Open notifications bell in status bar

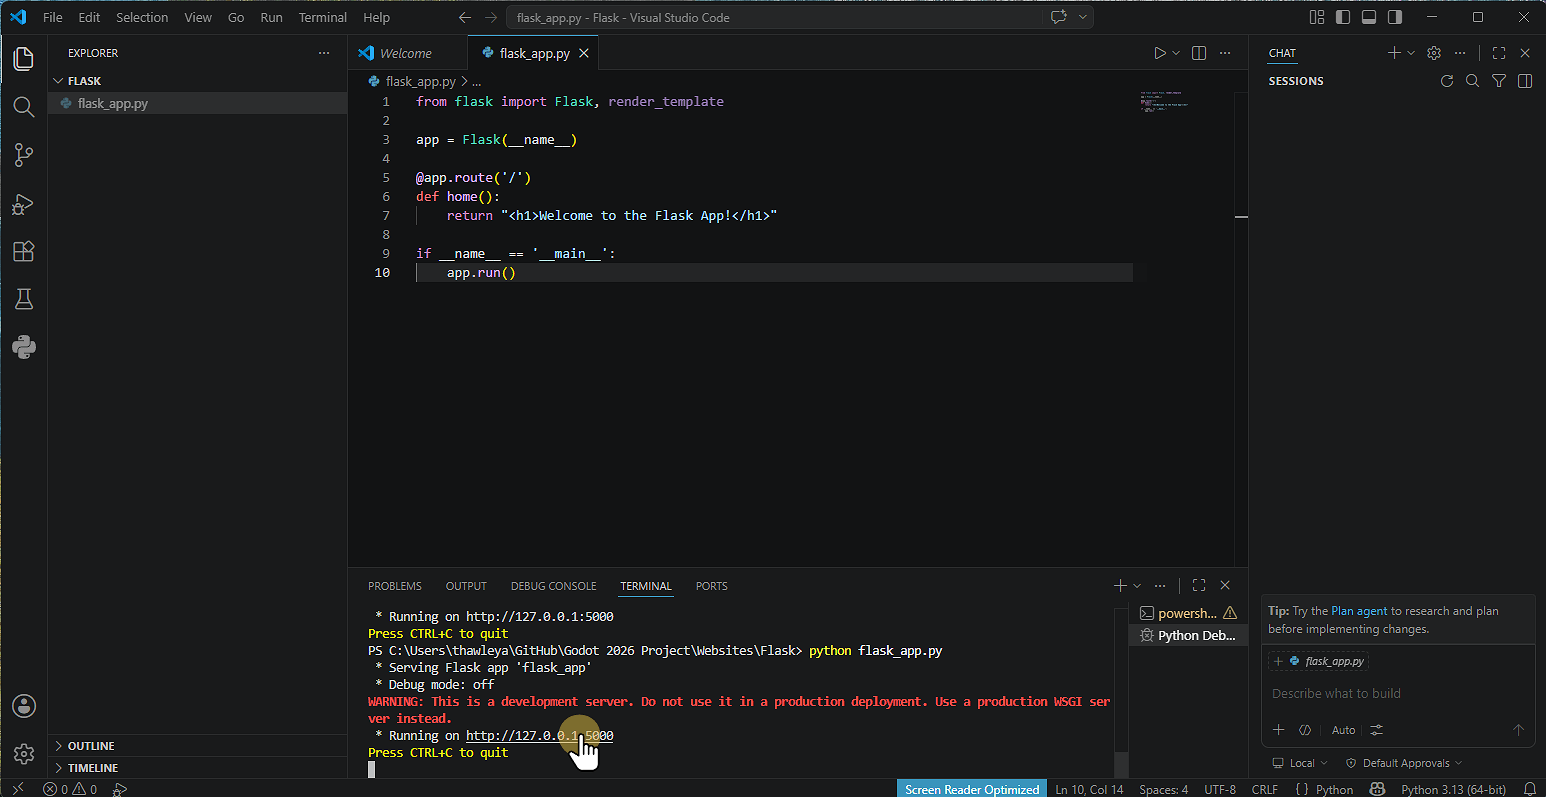[1529, 789]
